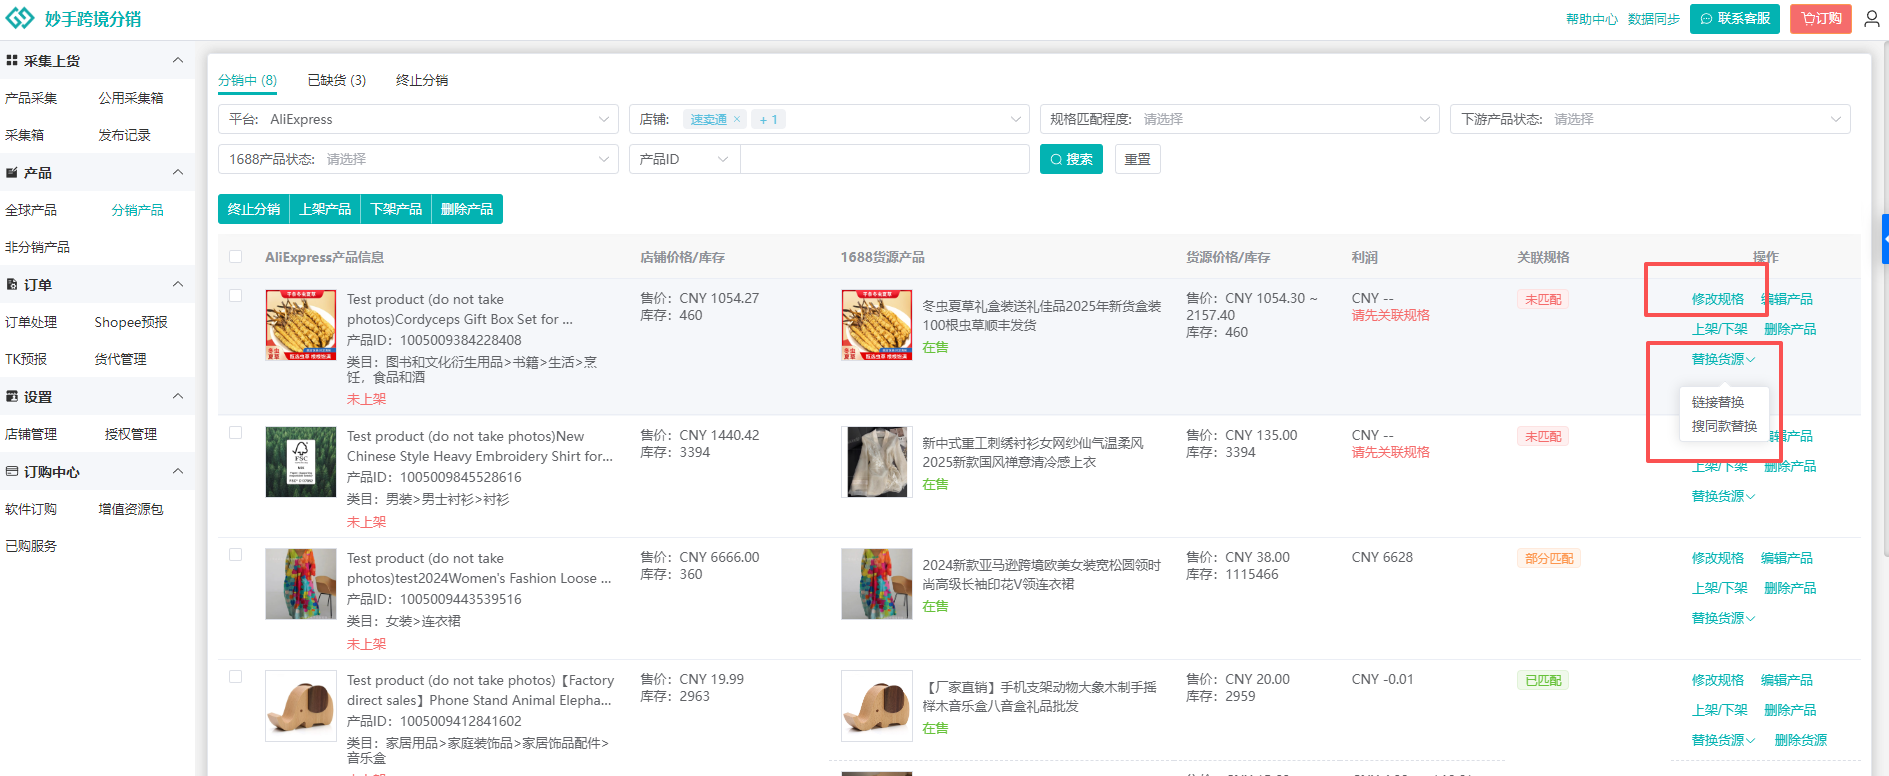Switch to the 已缺货 (3) tab

point(336,80)
